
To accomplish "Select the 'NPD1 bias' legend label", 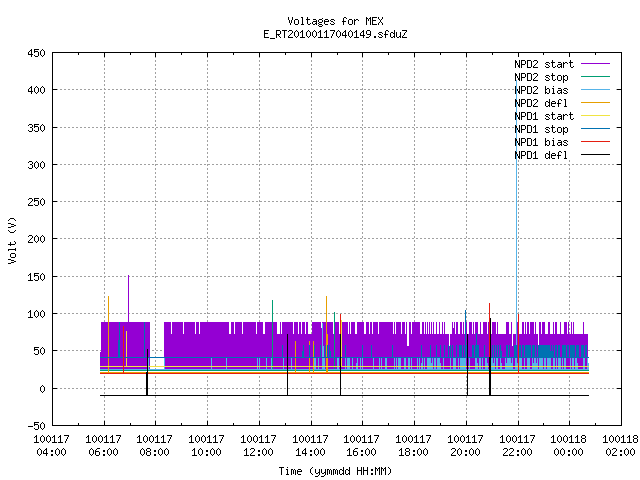I will pos(541,142).
